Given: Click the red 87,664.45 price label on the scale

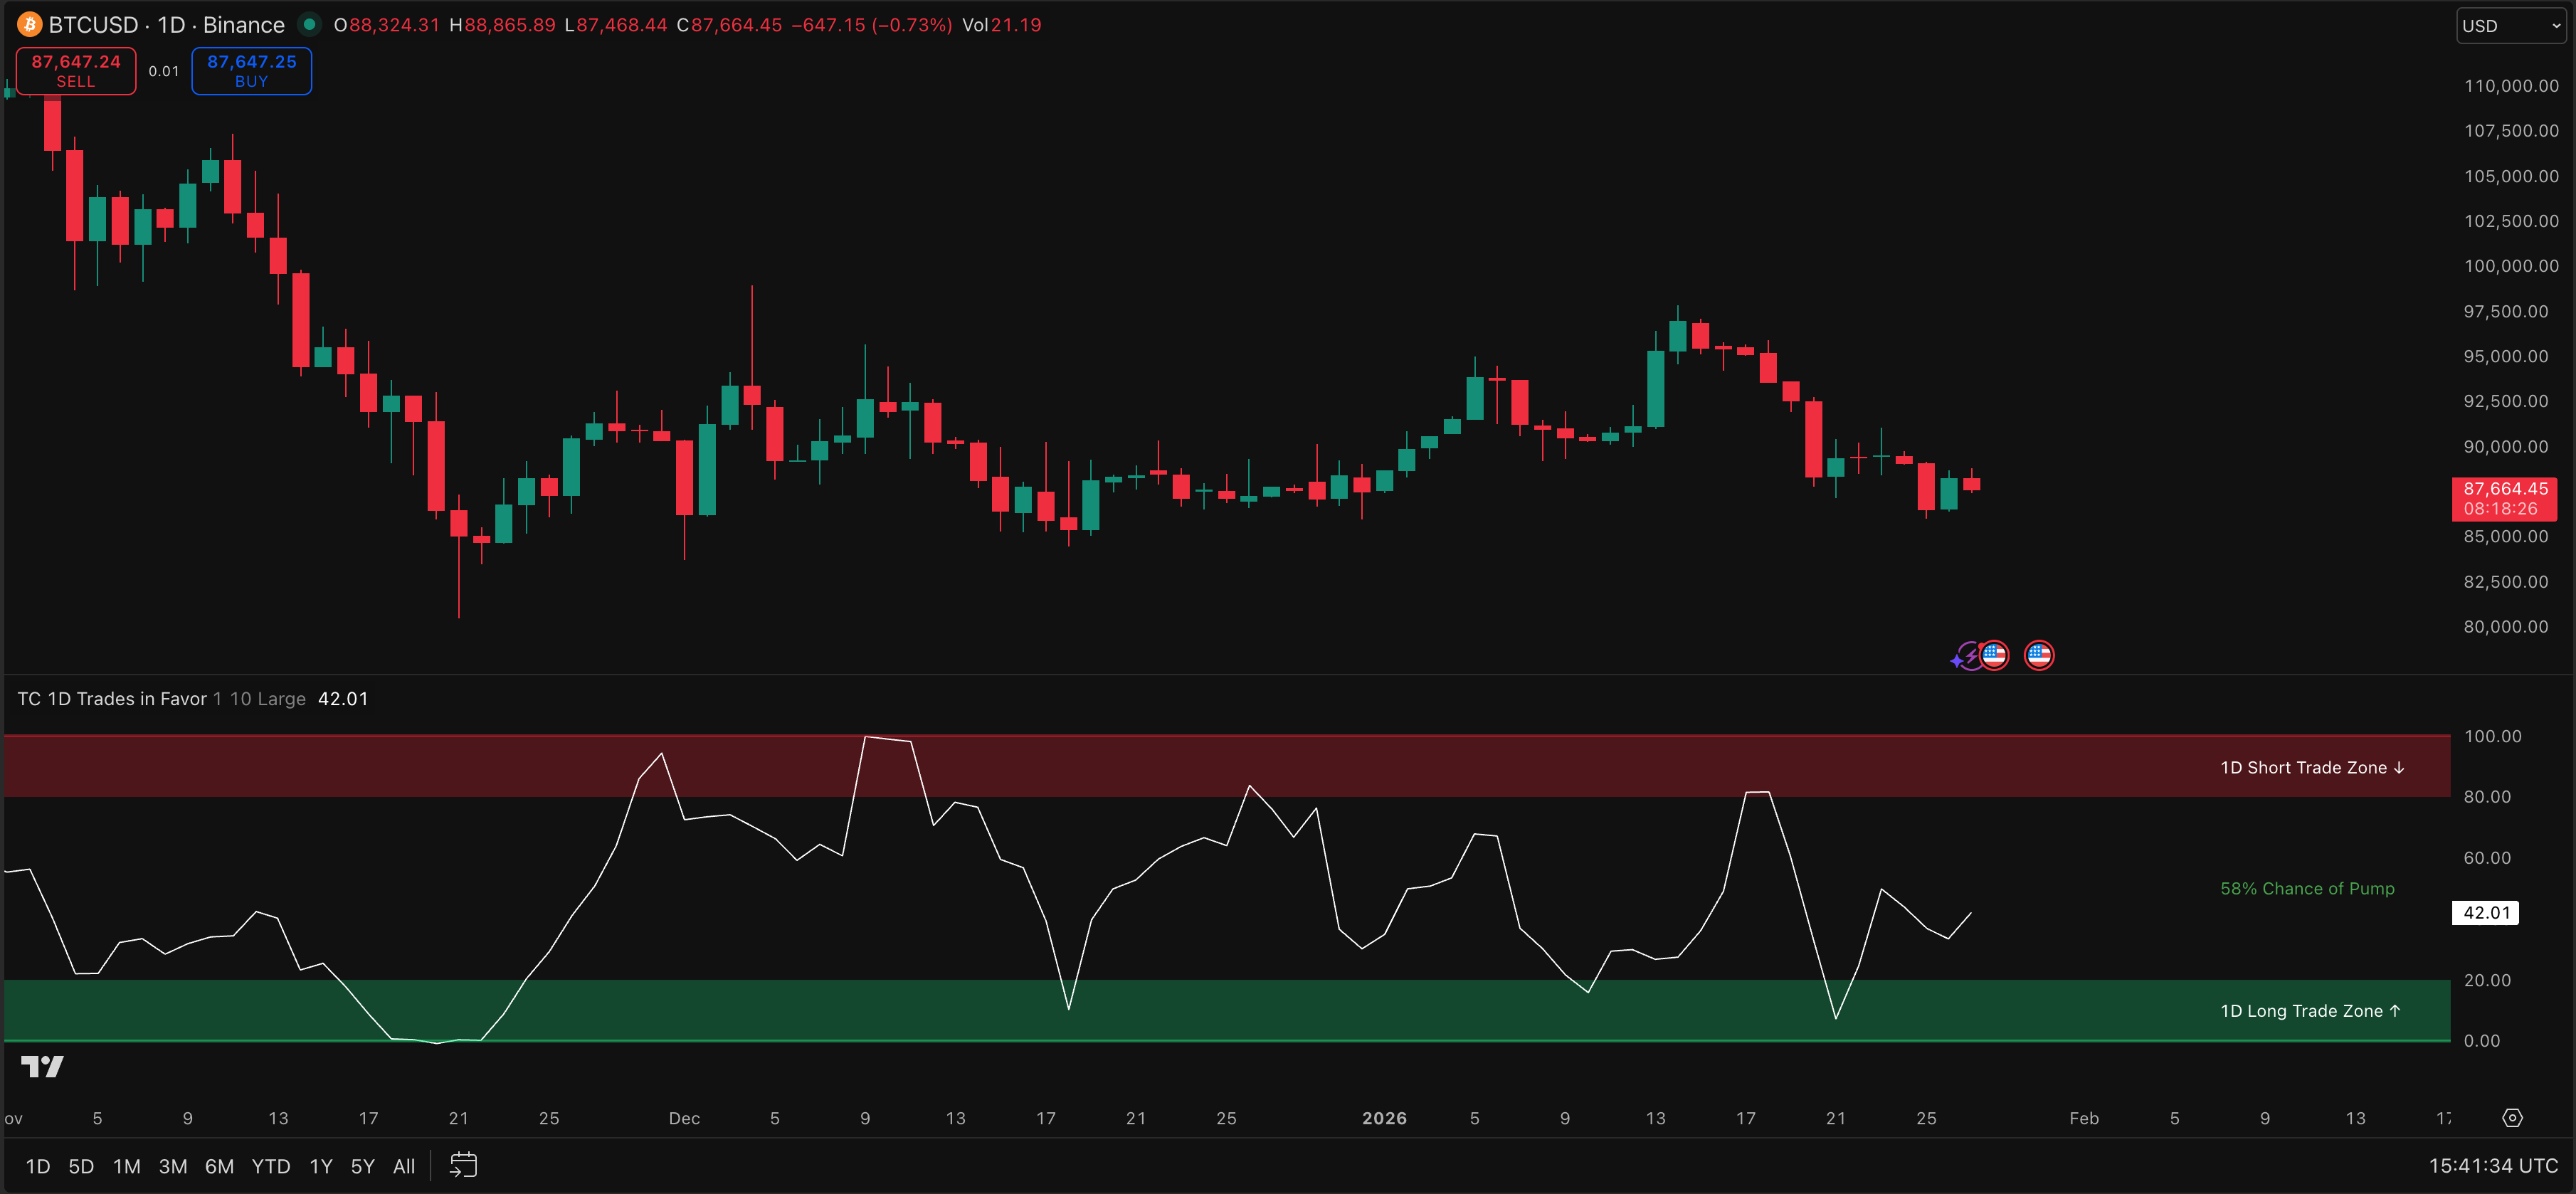Looking at the screenshot, I should 2504,499.
